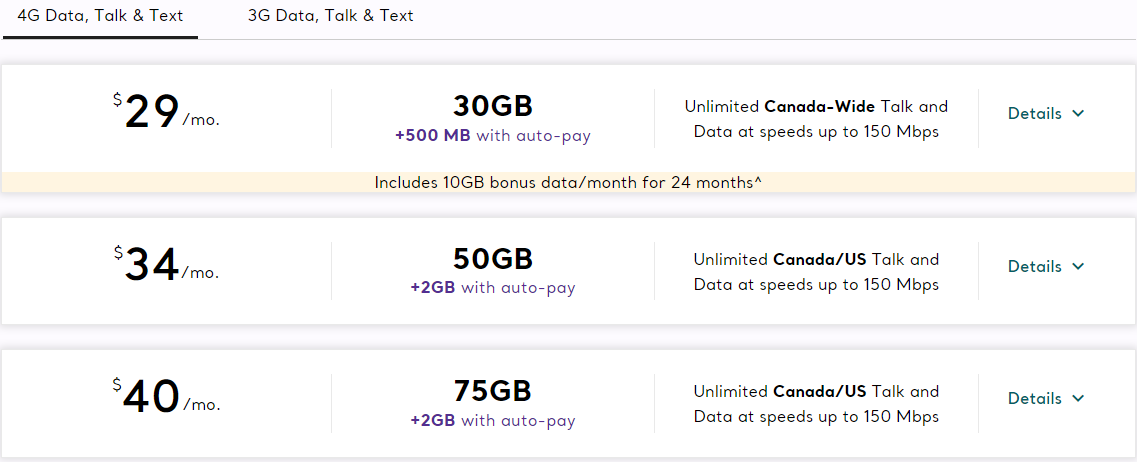1137x462 pixels.
Task: Expand Details for the $34 plan
Action: tap(1035, 267)
